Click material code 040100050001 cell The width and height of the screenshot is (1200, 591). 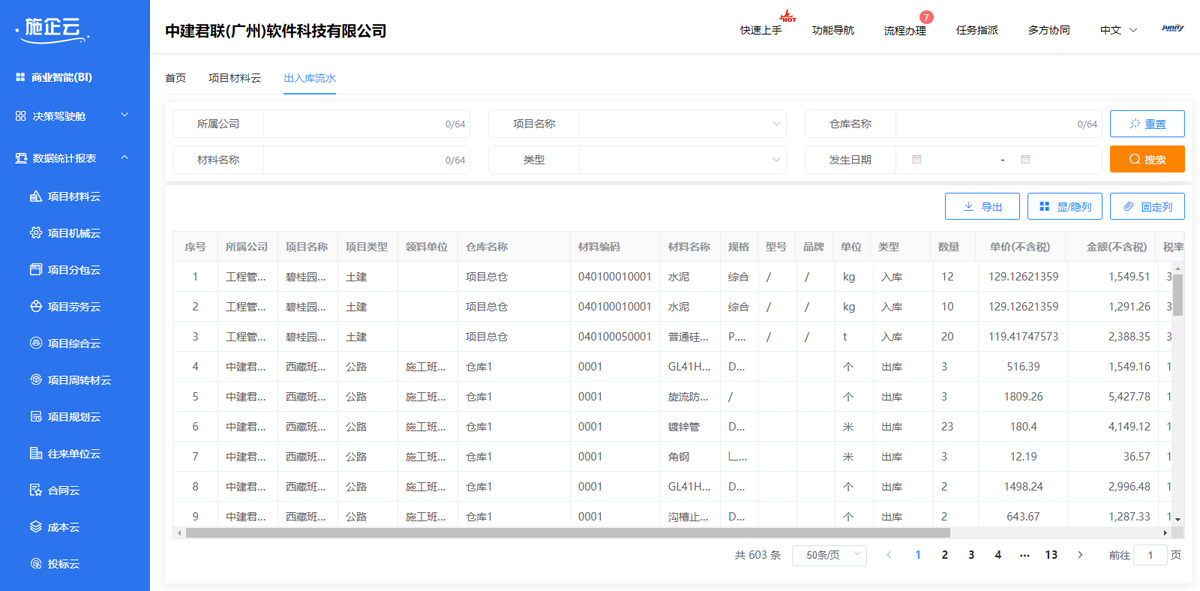pyautogui.click(x=615, y=337)
